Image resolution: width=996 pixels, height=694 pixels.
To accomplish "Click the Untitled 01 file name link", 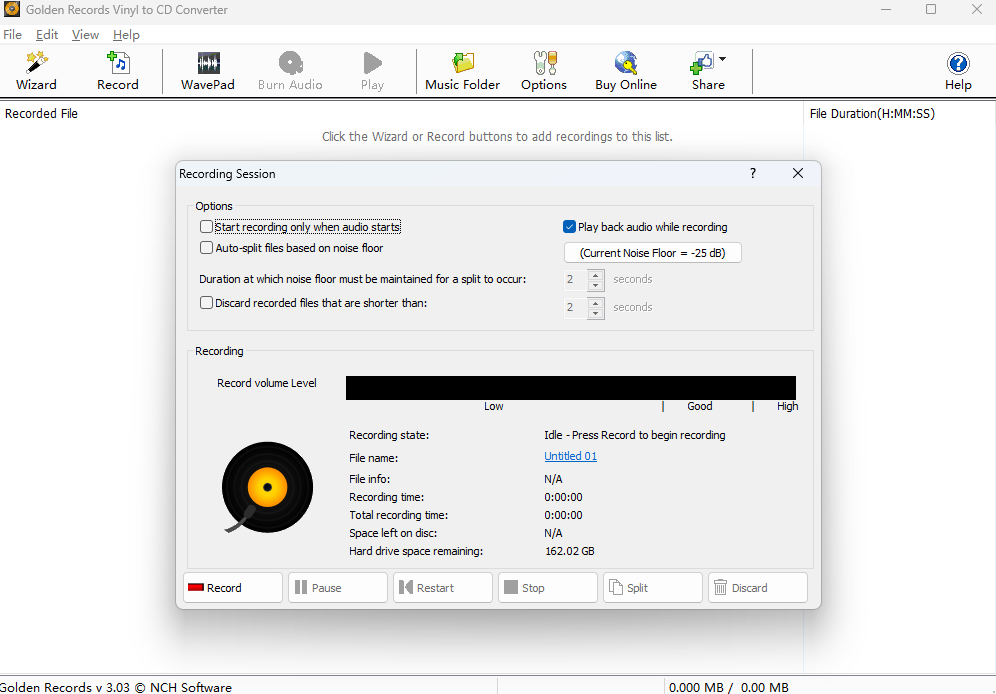I will point(570,456).
